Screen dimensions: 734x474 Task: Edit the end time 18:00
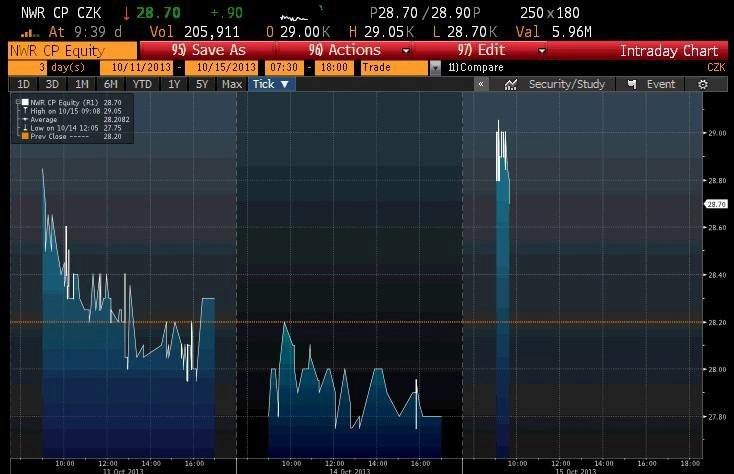point(334,67)
